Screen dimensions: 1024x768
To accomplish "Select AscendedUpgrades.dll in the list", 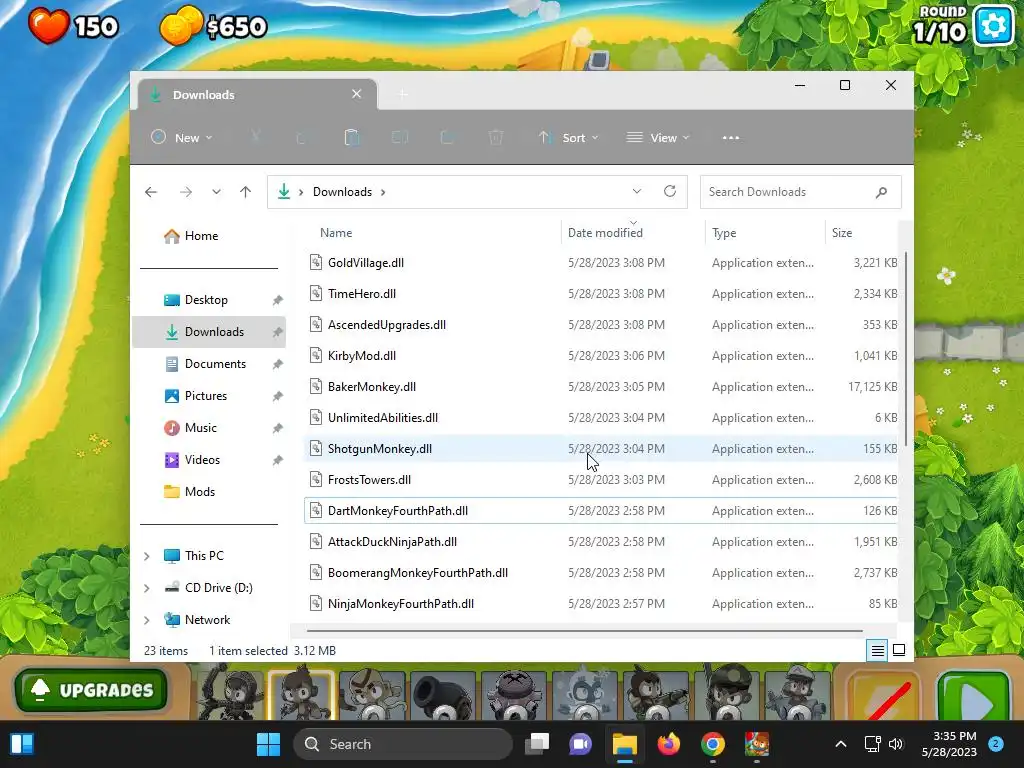I will (601, 325).
